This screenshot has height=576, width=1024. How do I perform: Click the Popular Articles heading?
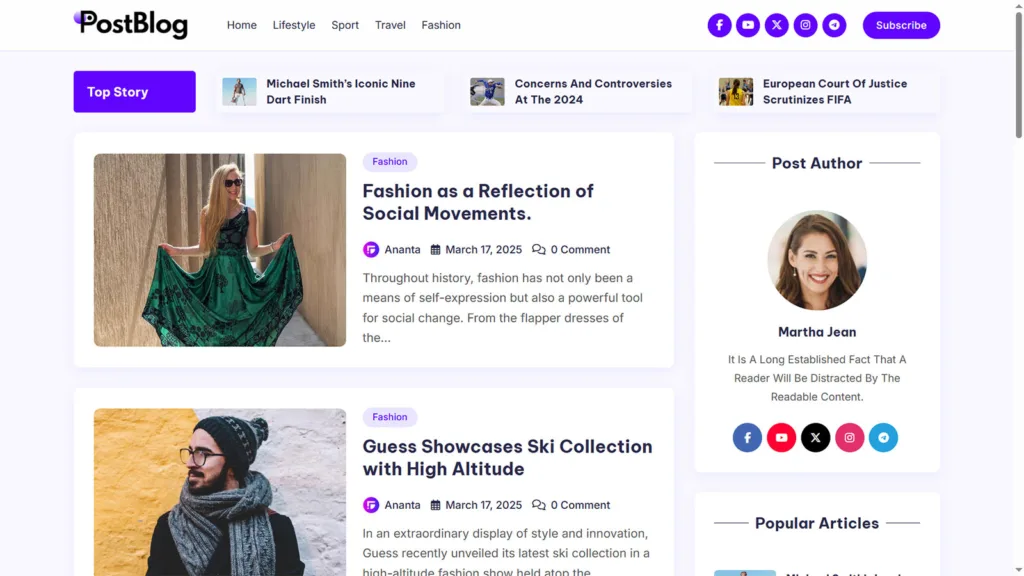pos(817,523)
